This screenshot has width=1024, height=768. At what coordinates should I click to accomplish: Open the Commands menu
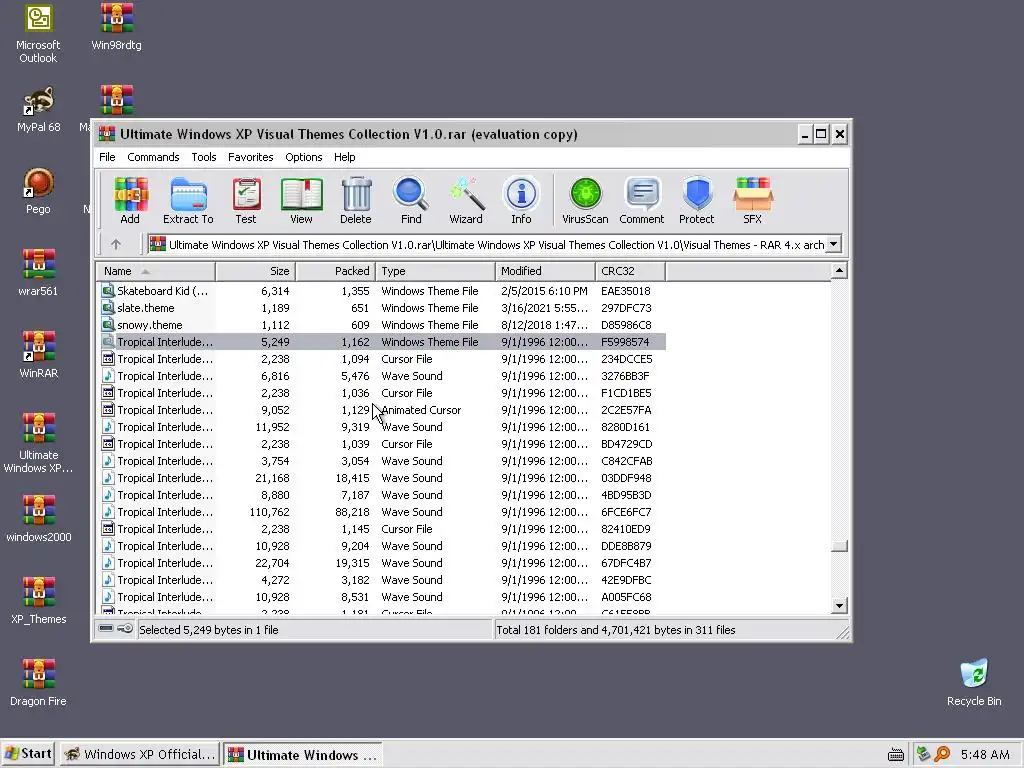[x=153, y=157]
